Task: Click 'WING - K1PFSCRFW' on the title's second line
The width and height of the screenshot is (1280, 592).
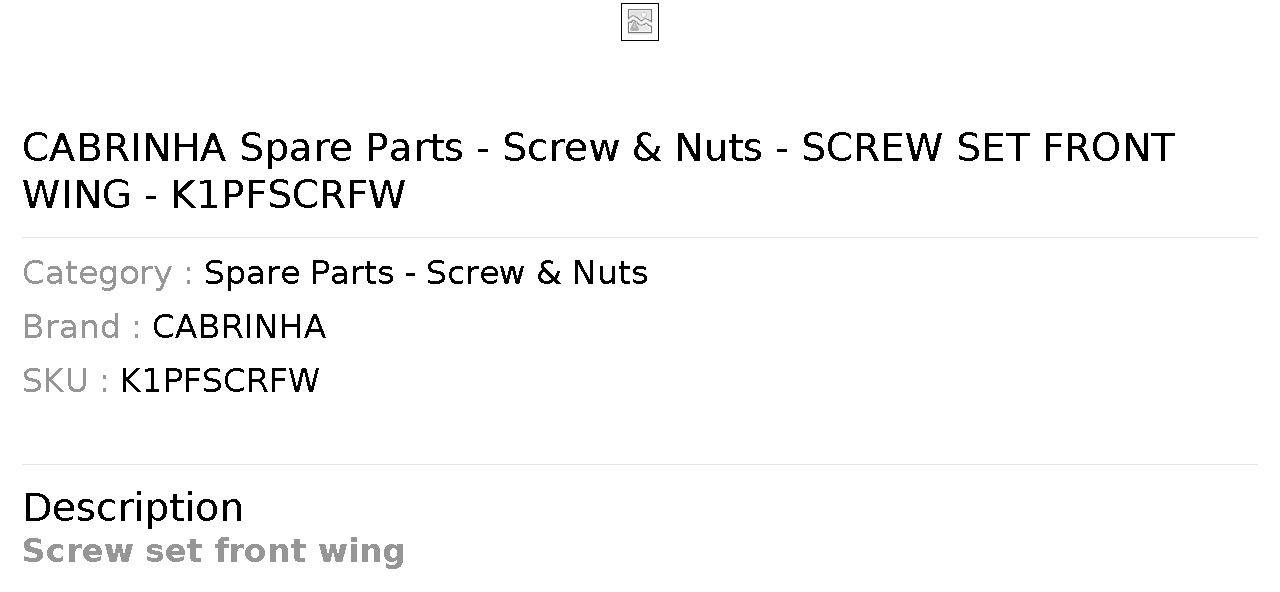Action: click(214, 195)
